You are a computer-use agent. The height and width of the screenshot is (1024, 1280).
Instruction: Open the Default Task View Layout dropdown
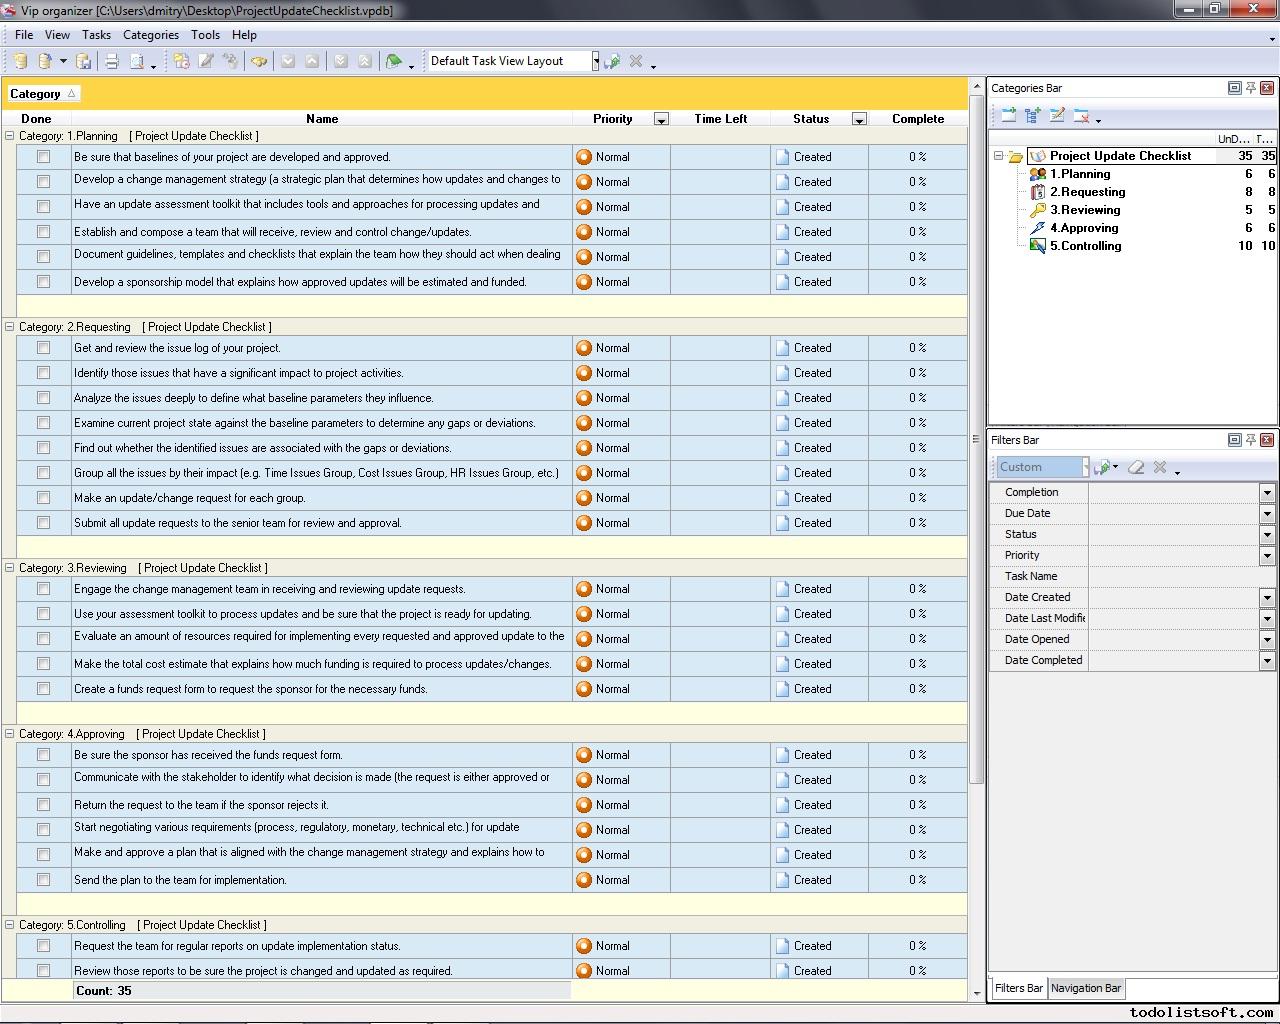[x=595, y=61]
